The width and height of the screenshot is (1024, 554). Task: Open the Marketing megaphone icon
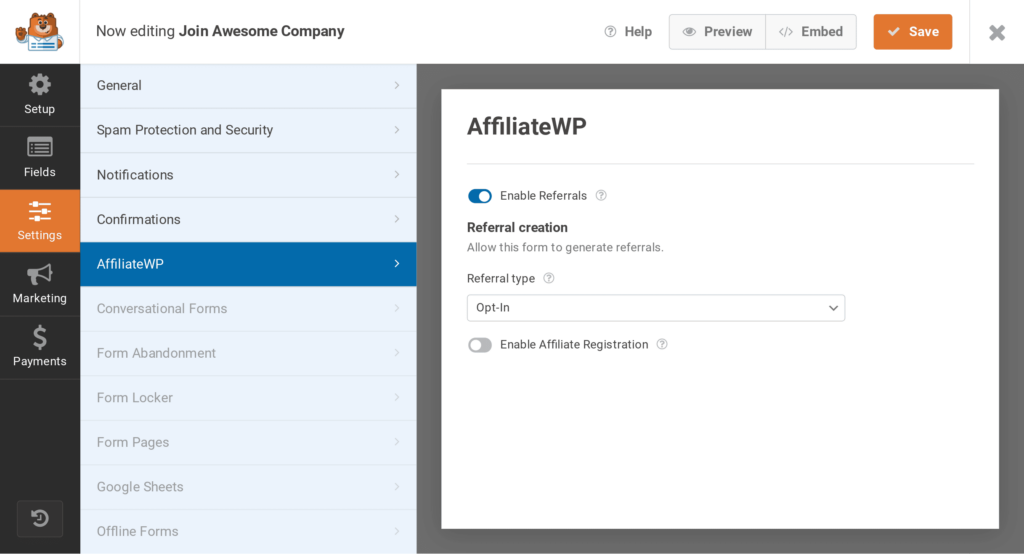40,274
